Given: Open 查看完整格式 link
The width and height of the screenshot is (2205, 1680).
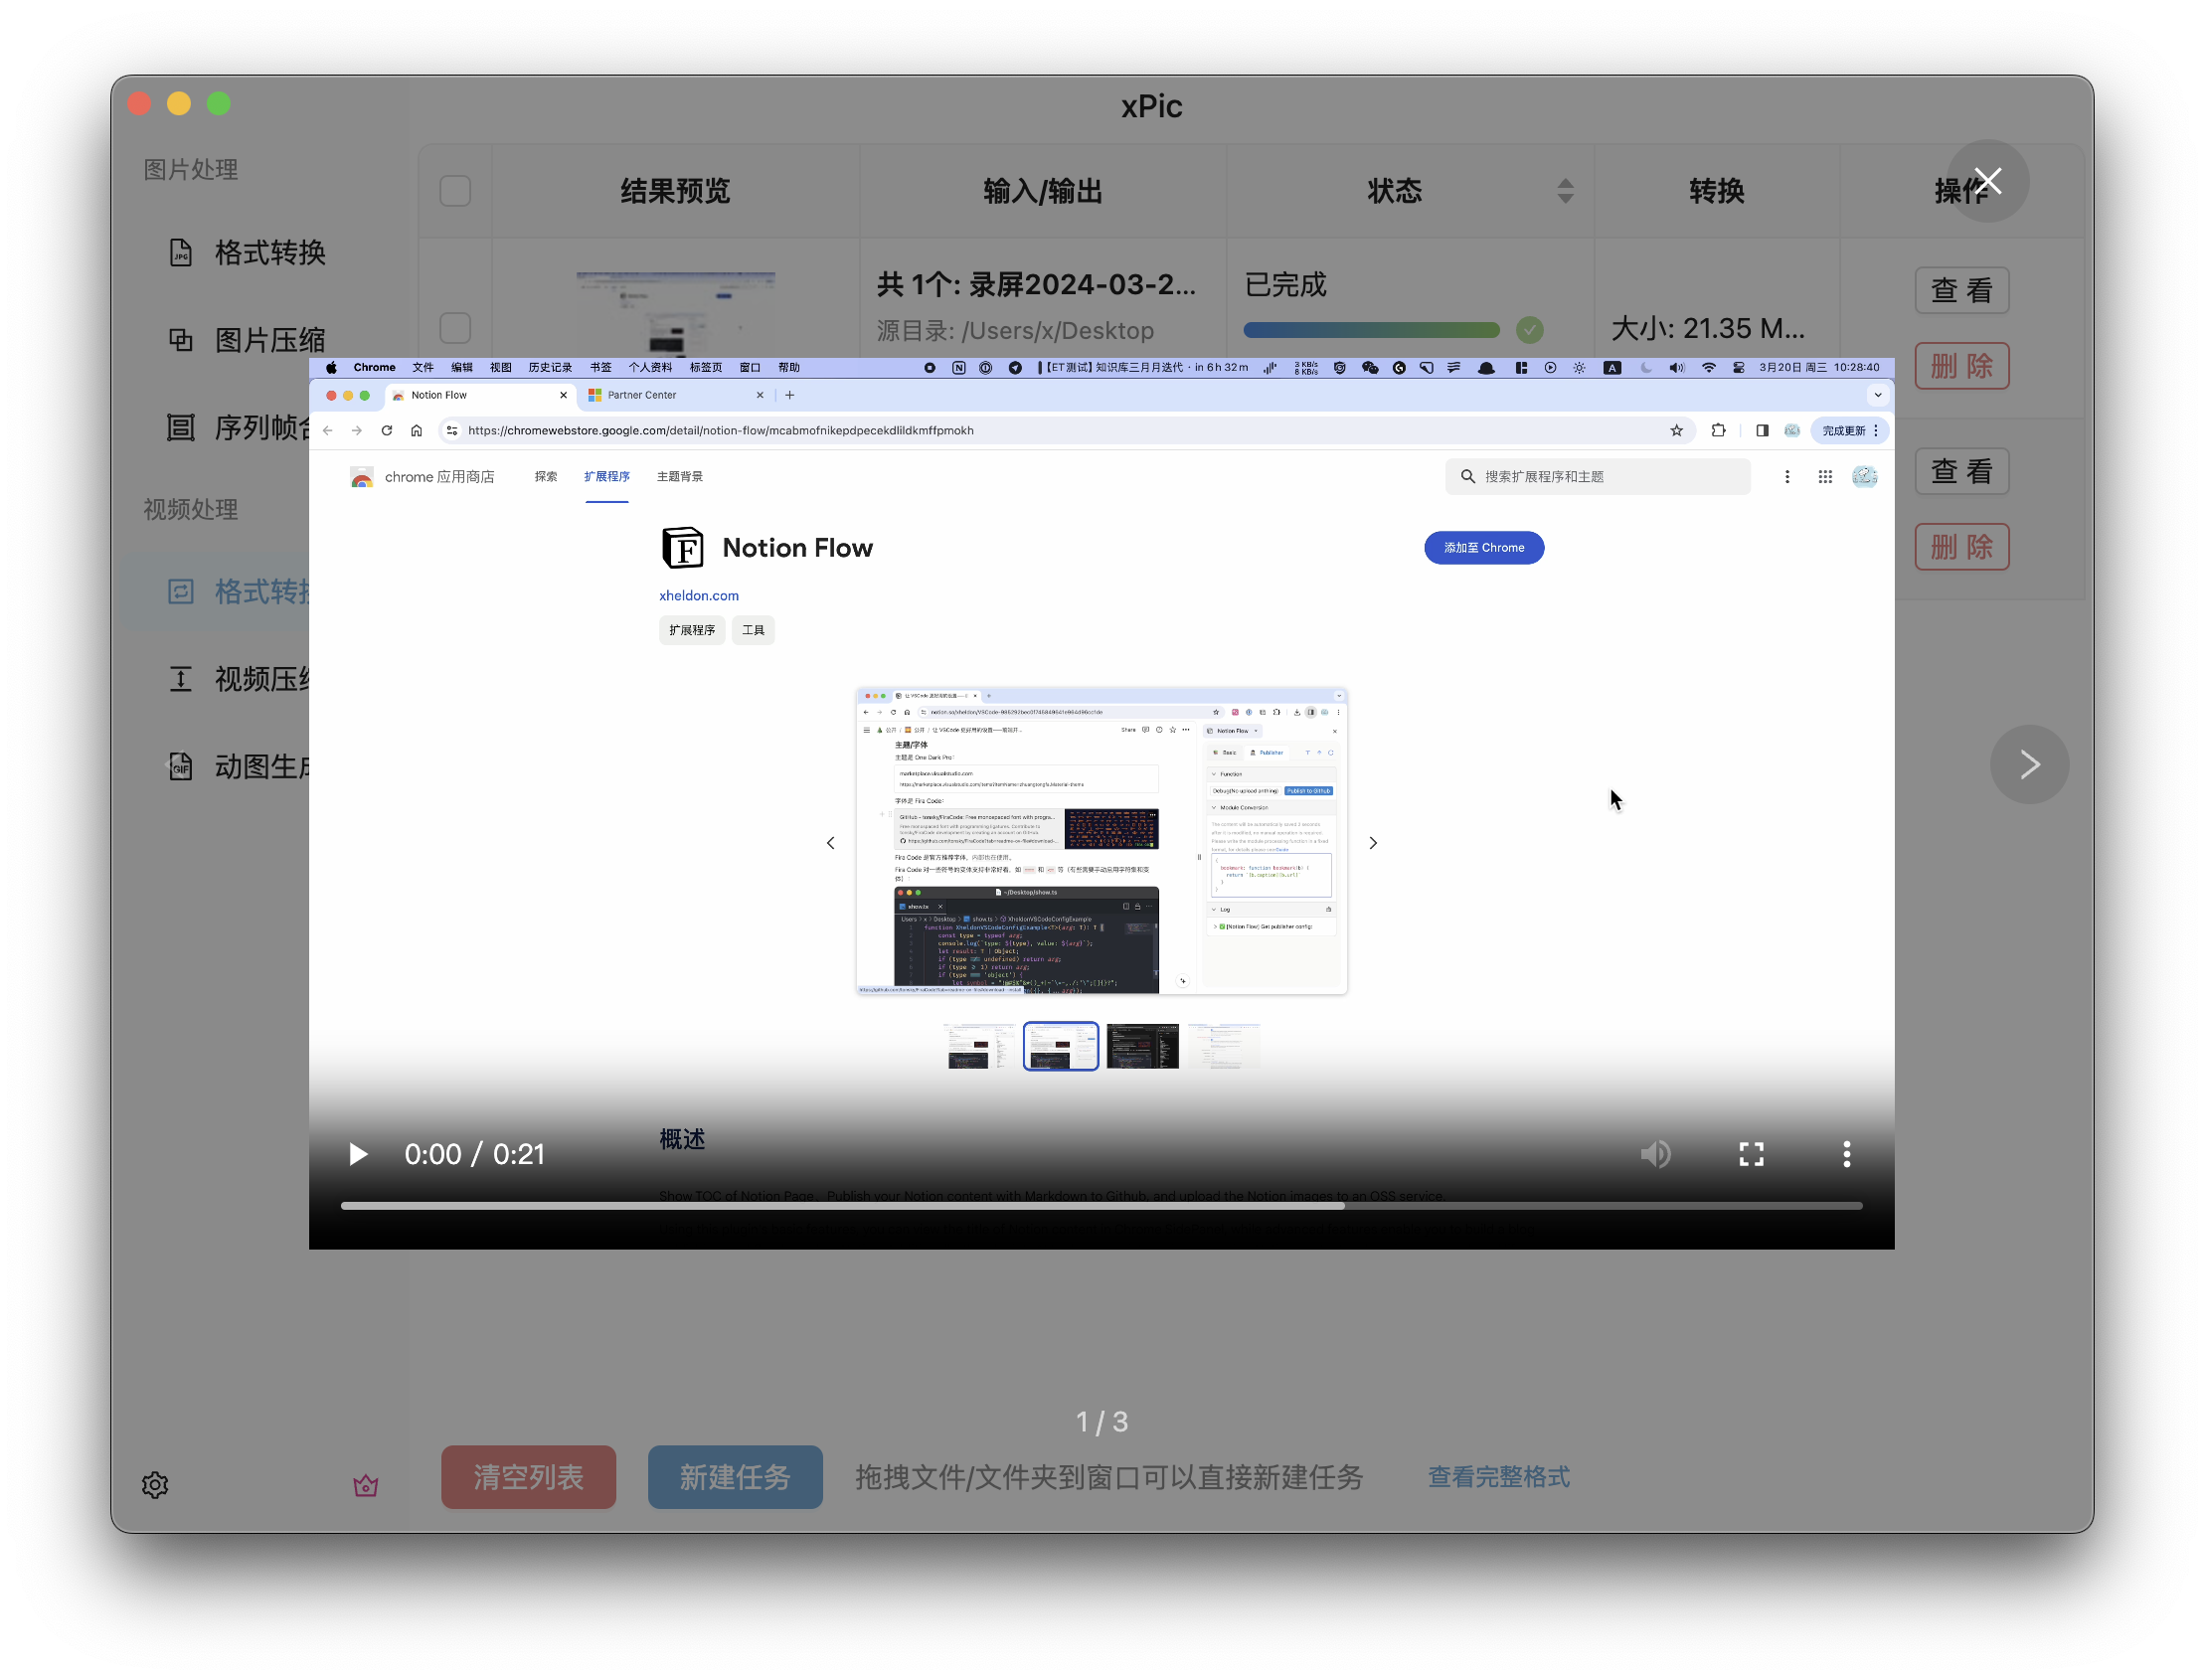Looking at the screenshot, I should tap(1498, 1476).
